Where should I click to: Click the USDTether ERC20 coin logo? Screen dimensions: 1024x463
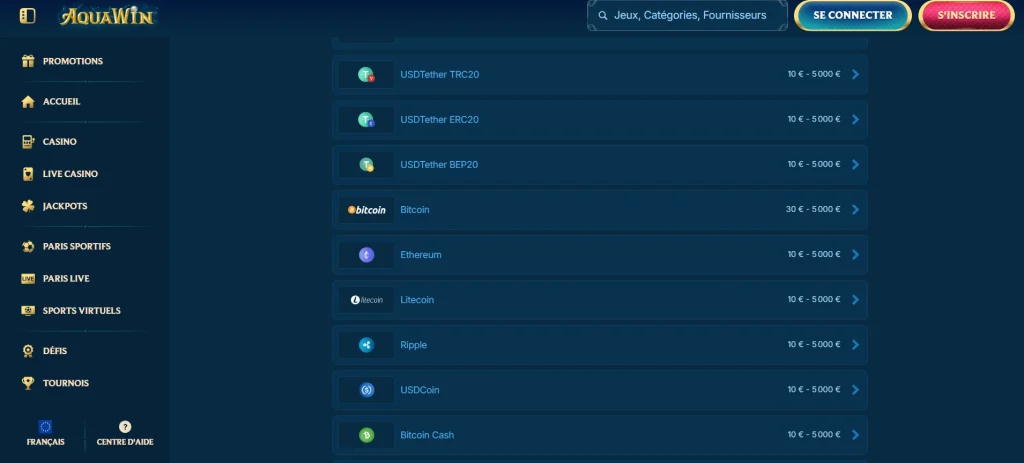pyautogui.click(x=366, y=120)
